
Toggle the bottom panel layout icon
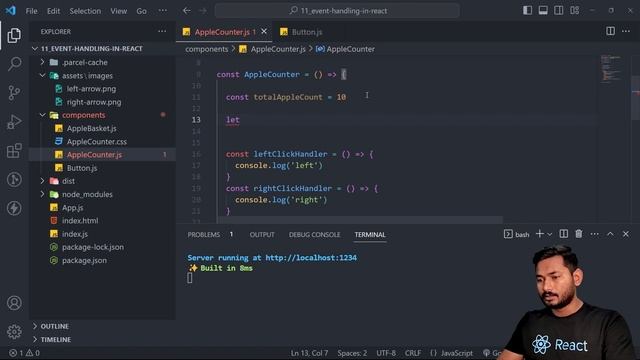point(543,11)
